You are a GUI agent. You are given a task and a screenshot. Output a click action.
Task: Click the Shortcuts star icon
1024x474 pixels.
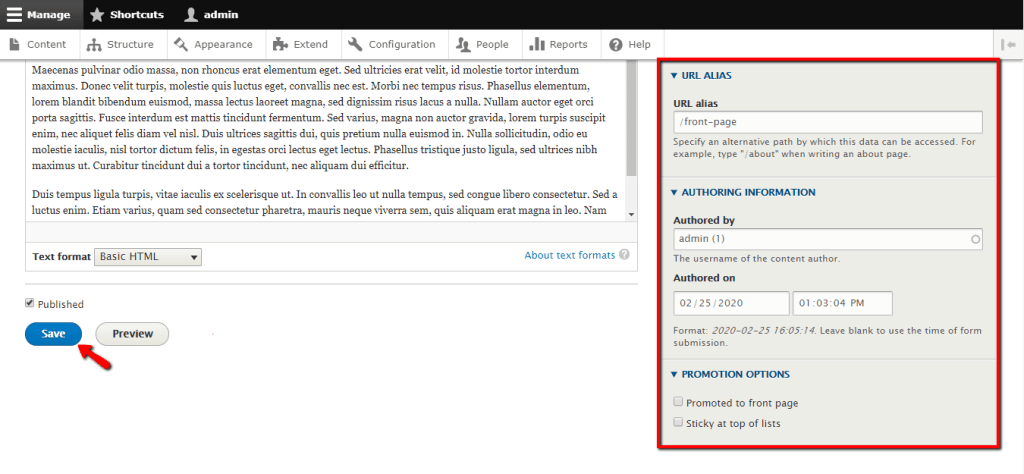coord(97,14)
